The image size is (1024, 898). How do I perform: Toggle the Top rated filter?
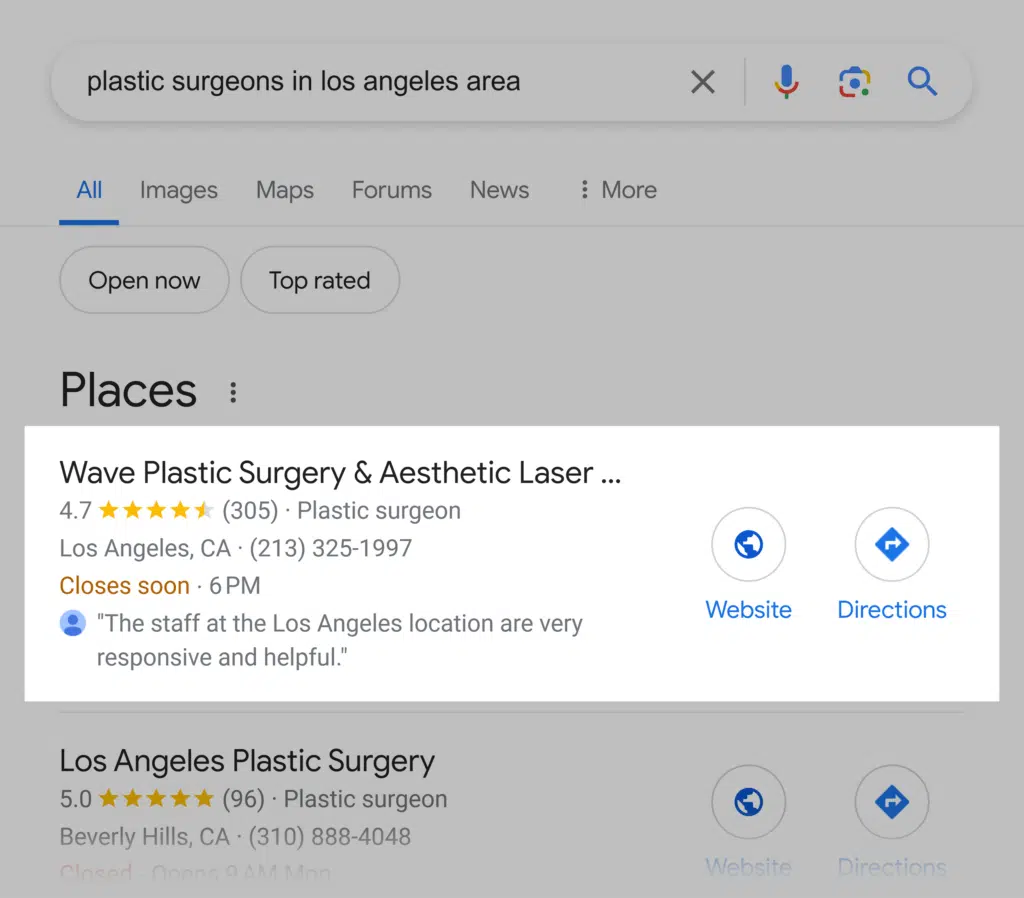pyautogui.click(x=320, y=281)
